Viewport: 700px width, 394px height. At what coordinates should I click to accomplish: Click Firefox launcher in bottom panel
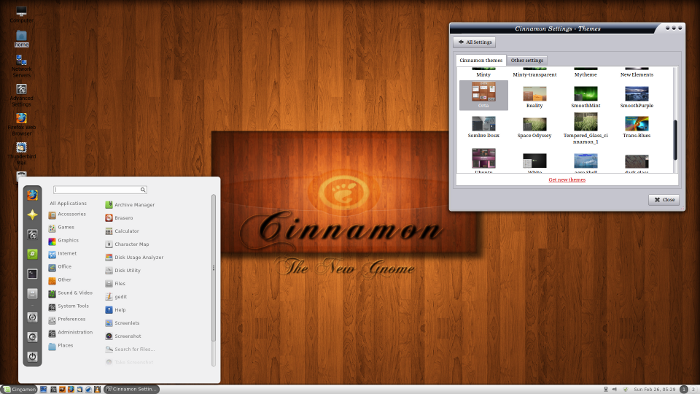click(71, 389)
